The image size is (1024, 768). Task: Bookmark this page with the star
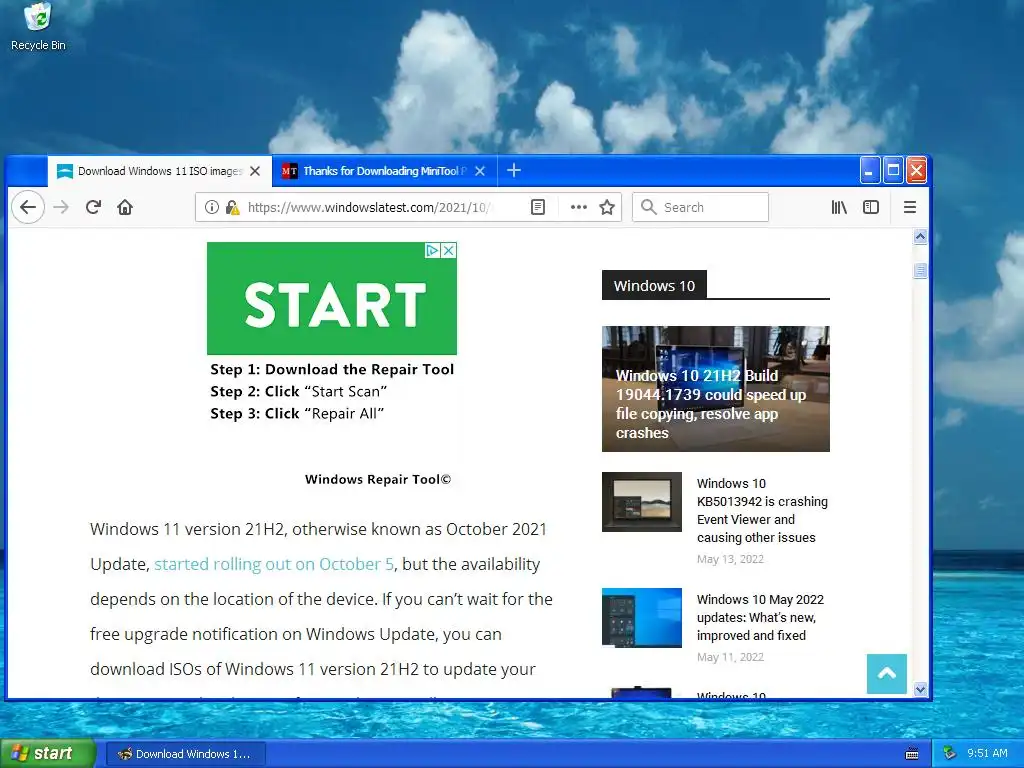click(607, 207)
